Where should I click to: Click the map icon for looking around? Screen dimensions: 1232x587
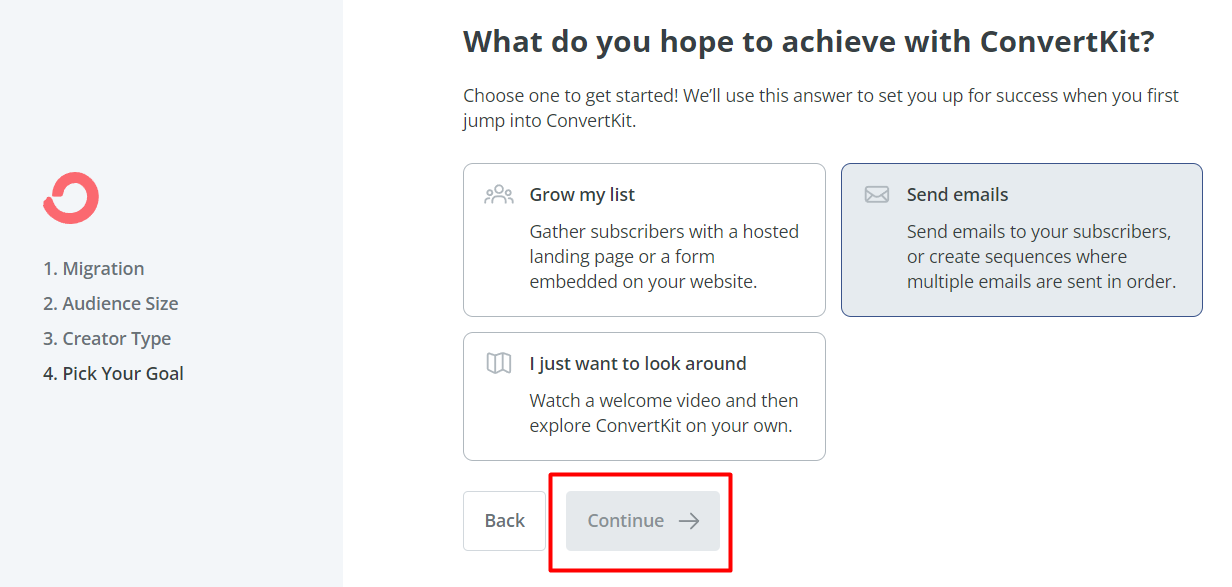click(x=498, y=363)
